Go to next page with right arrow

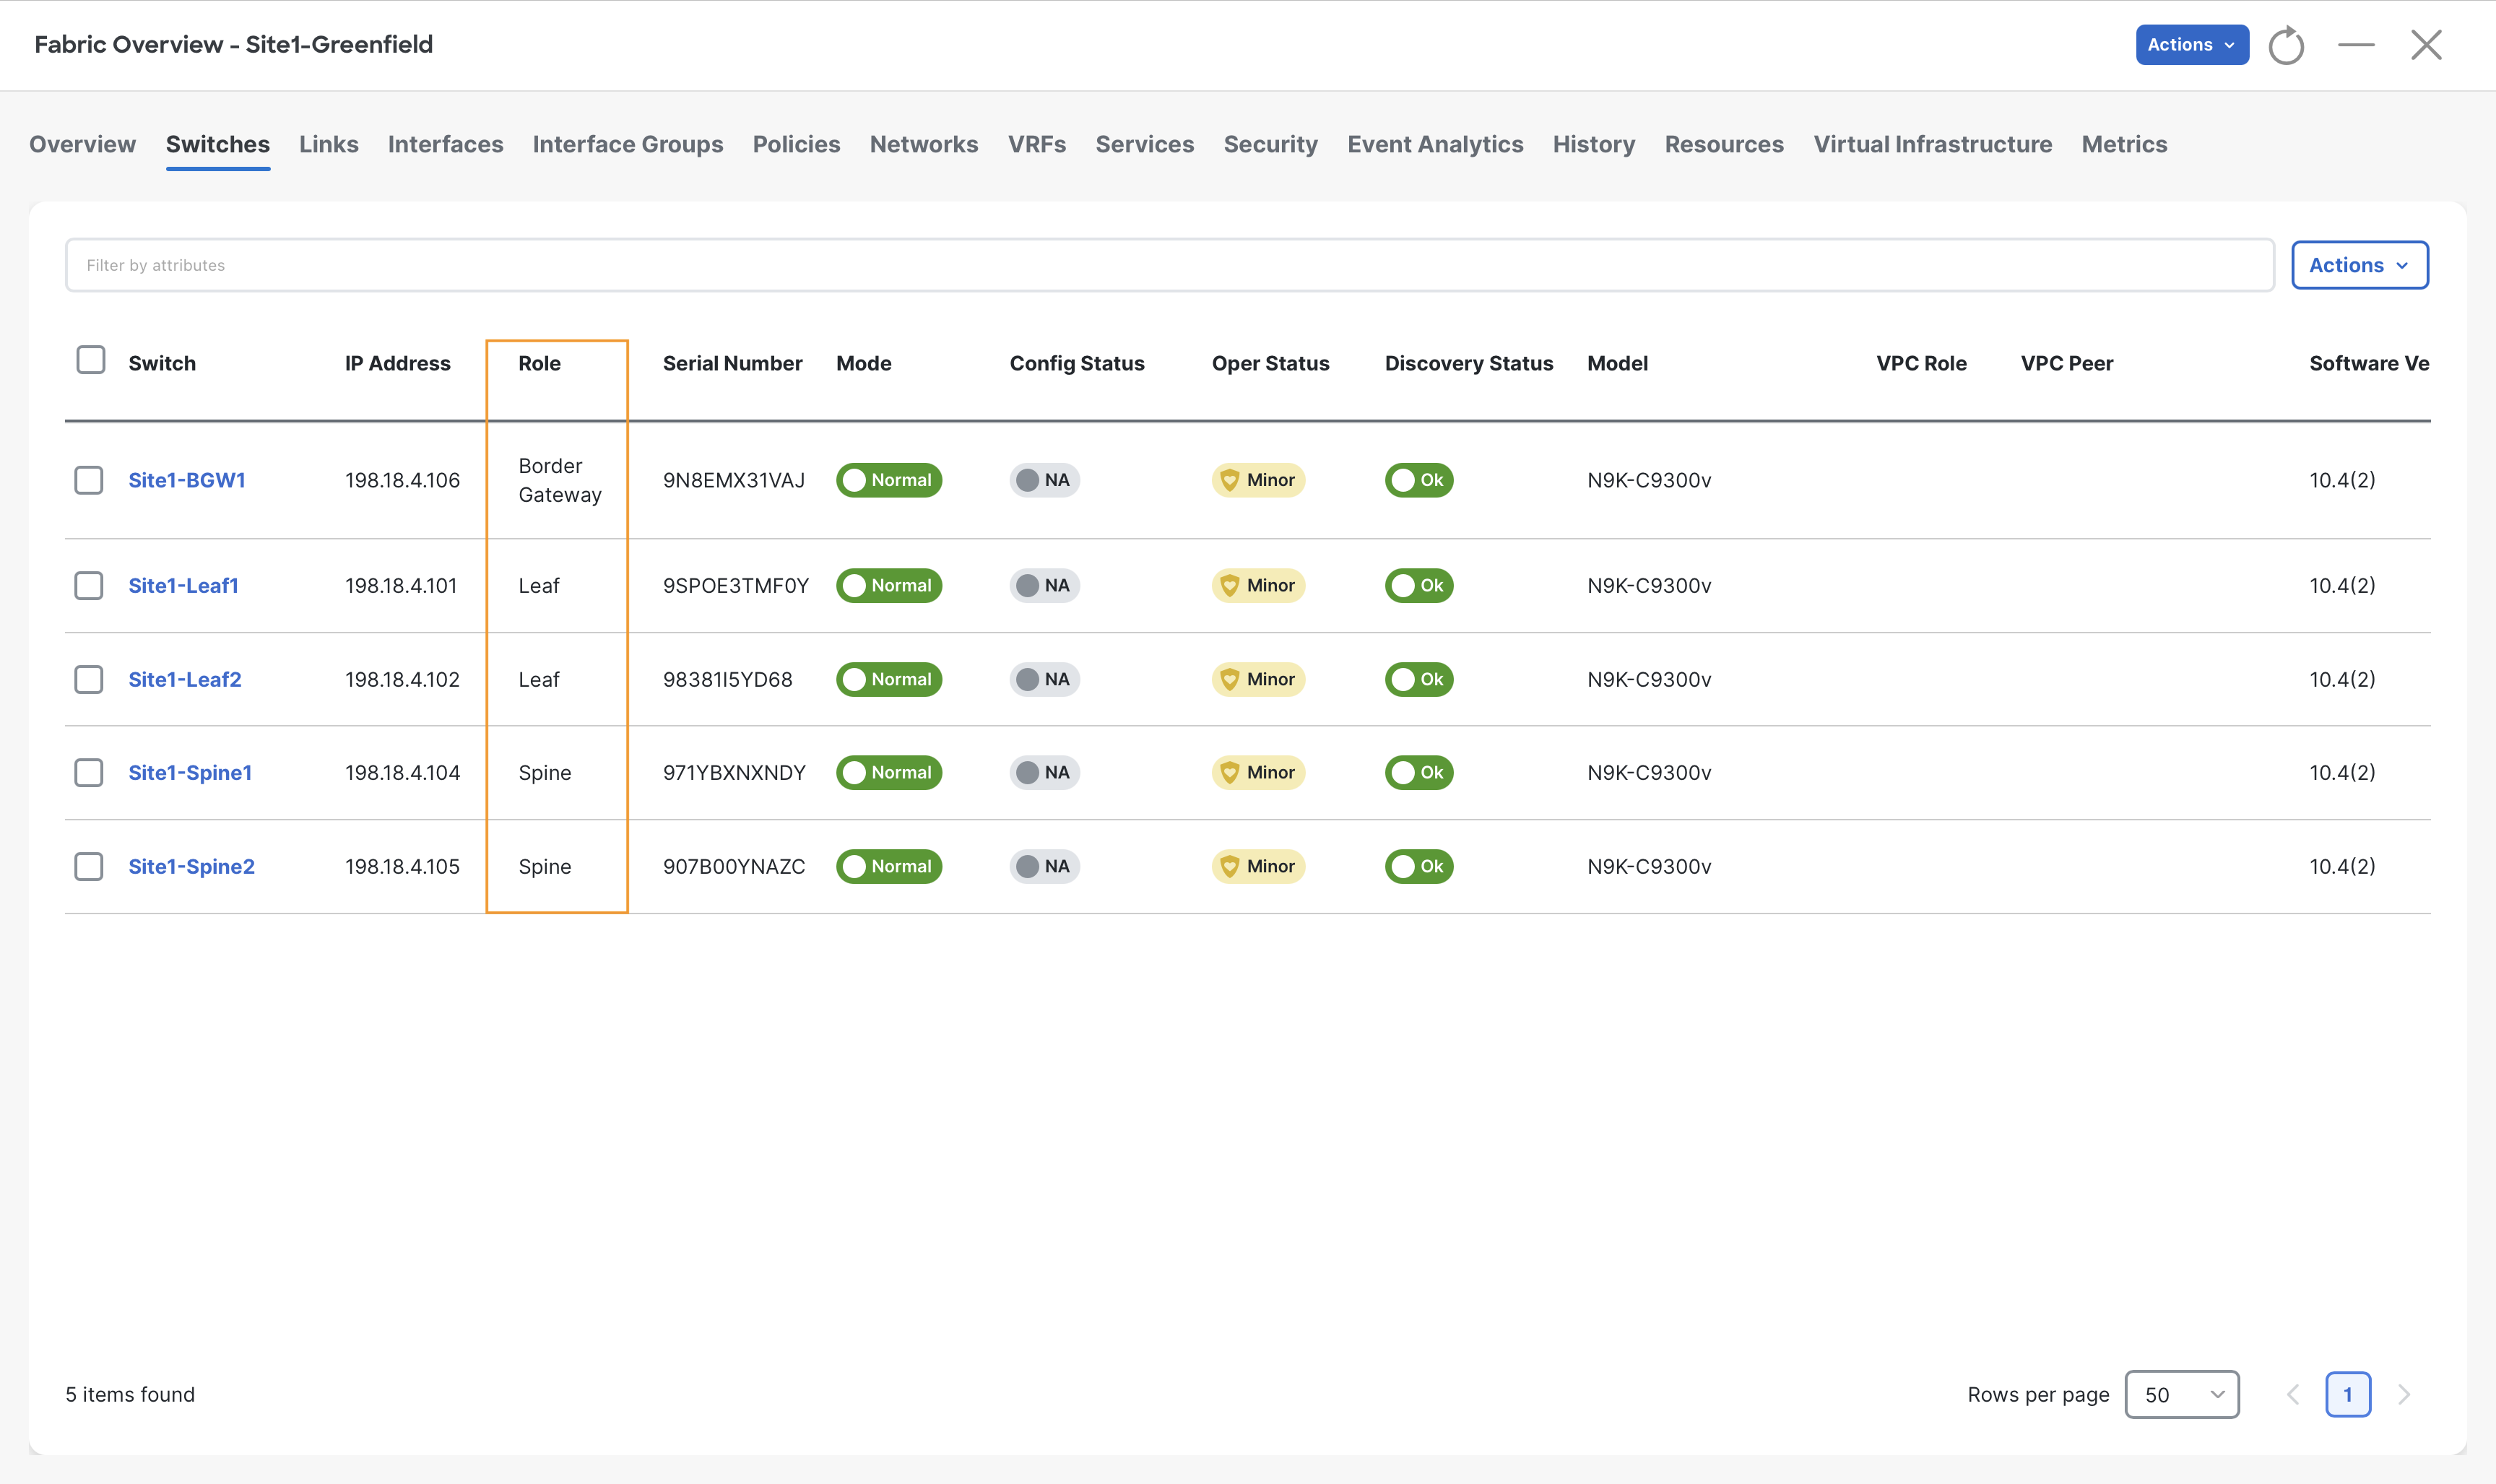pyautogui.click(x=2404, y=1394)
